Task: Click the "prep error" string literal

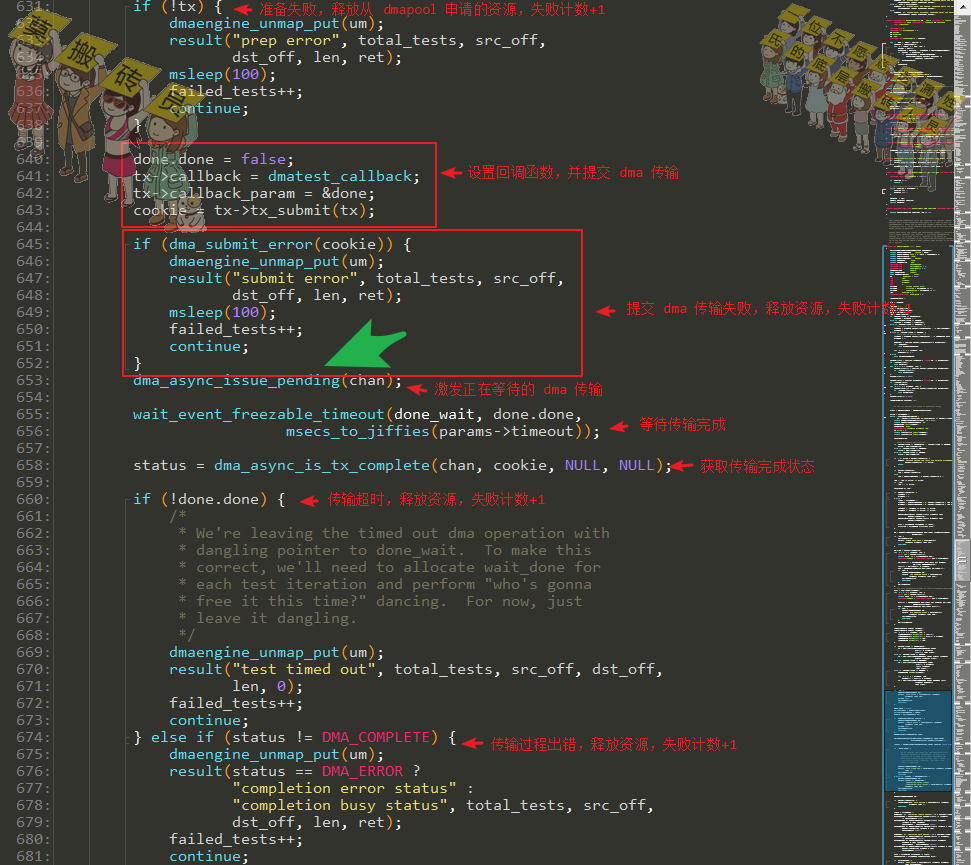Action: click(x=285, y=41)
